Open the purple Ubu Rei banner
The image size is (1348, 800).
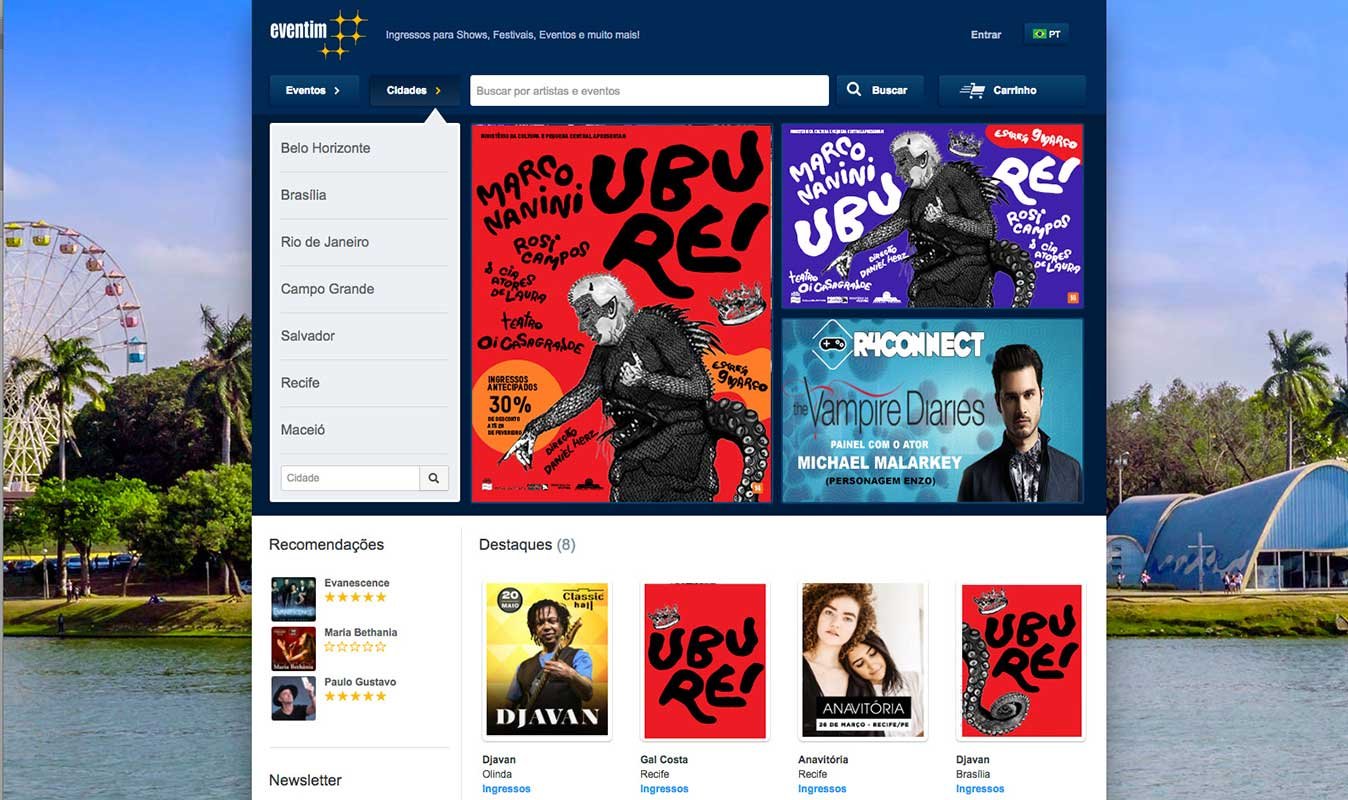click(x=932, y=215)
